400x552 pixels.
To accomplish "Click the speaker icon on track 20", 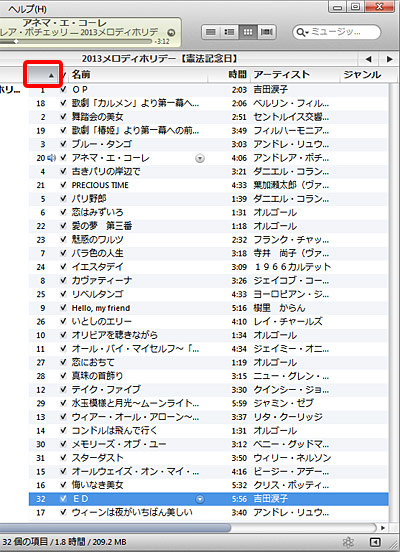I will coord(51,158).
